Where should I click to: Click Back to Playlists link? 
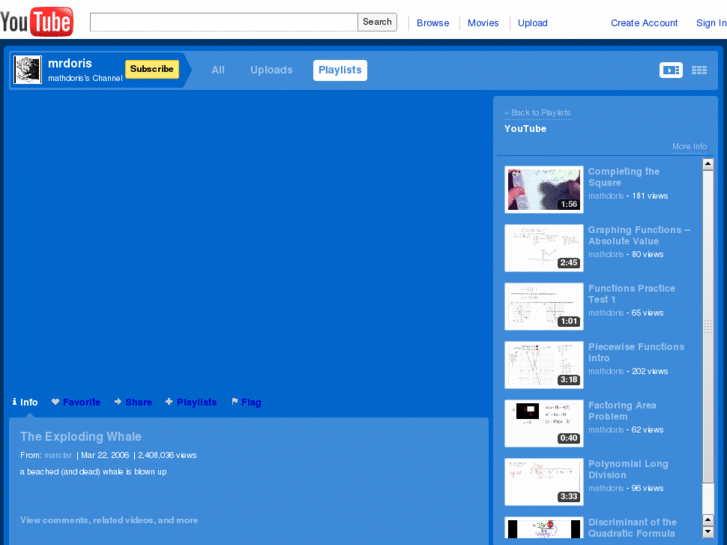coord(538,113)
